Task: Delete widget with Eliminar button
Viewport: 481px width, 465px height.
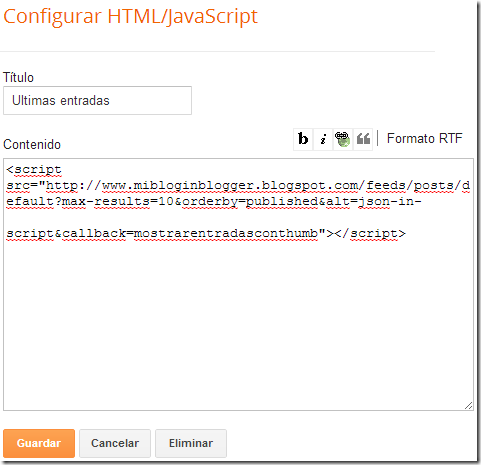Action: (191, 443)
